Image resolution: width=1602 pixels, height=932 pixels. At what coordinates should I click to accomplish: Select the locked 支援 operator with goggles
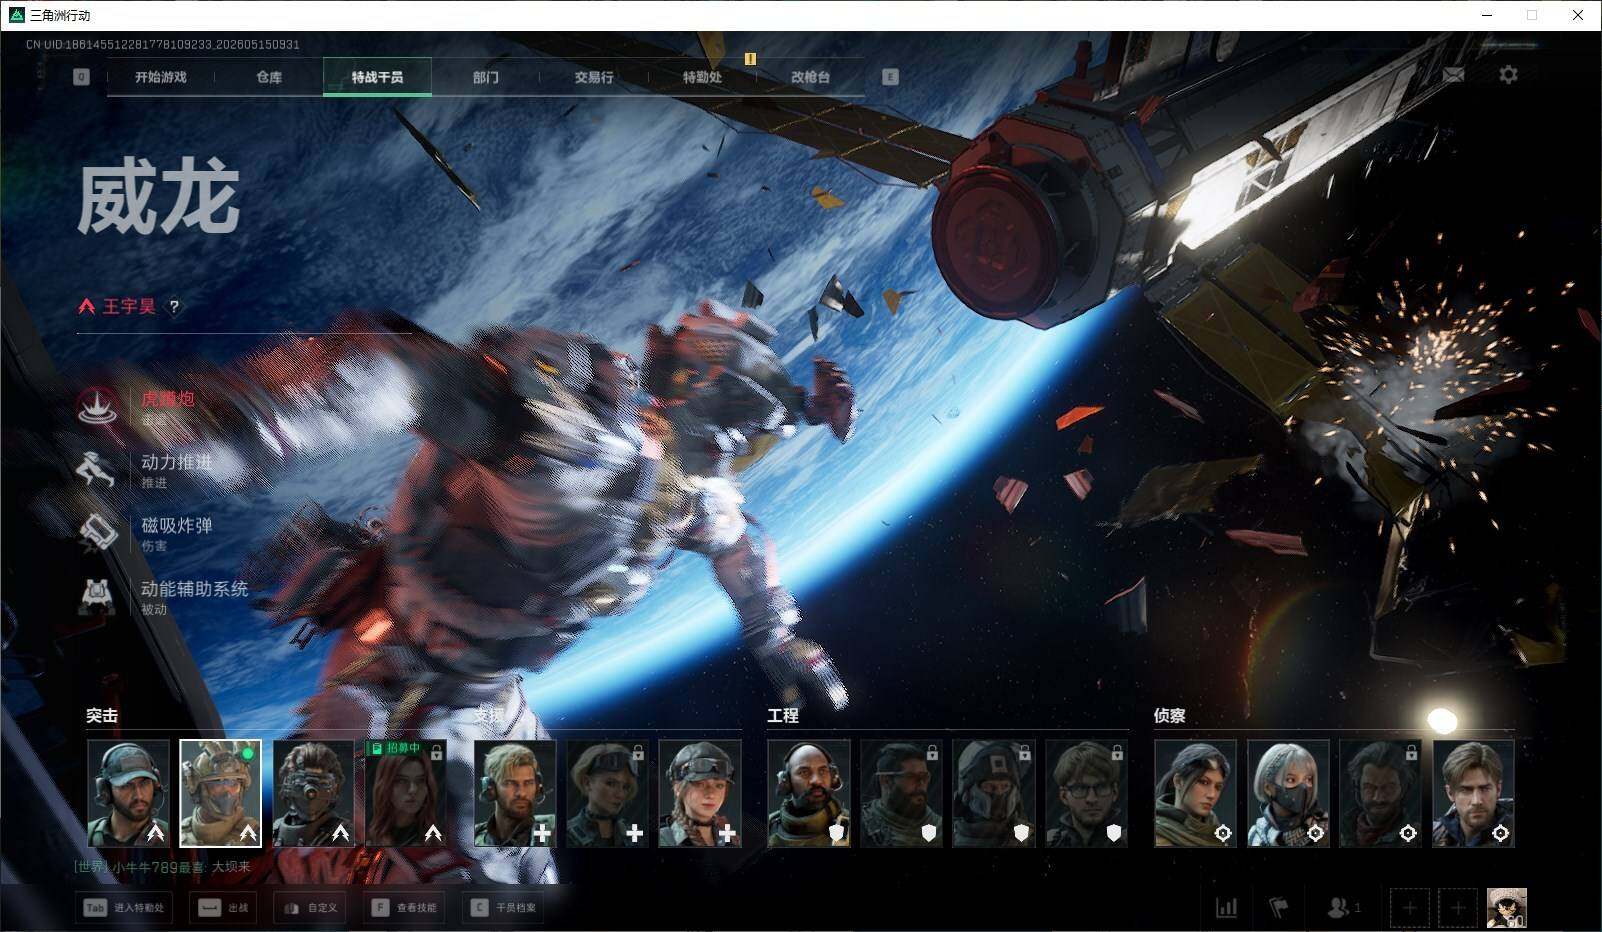click(x=607, y=793)
